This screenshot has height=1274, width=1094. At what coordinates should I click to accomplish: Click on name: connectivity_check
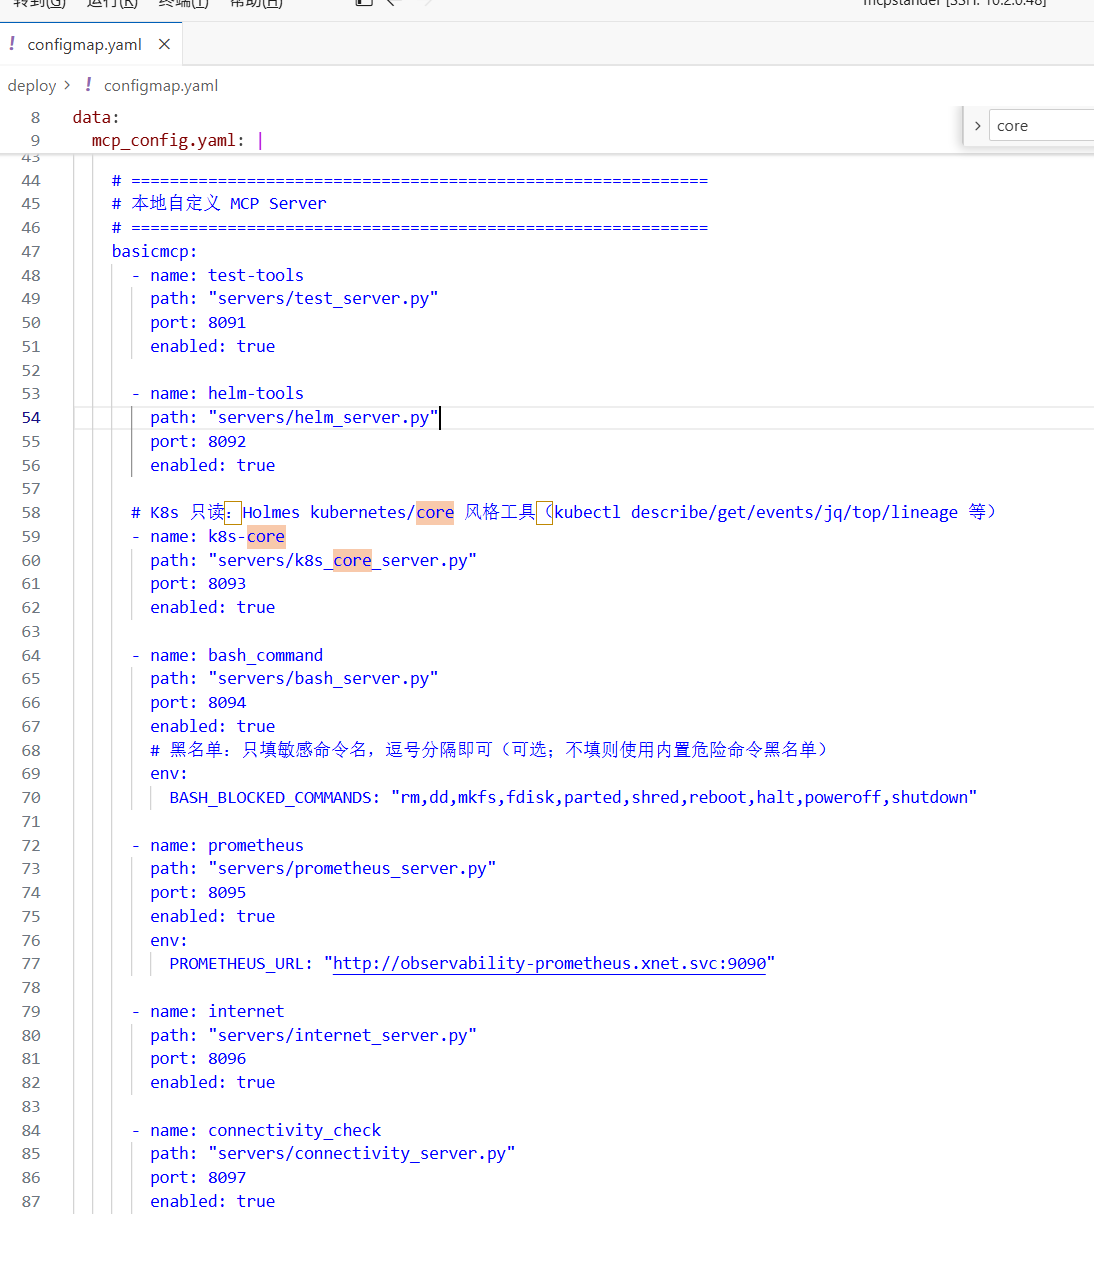coord(266,1130)
